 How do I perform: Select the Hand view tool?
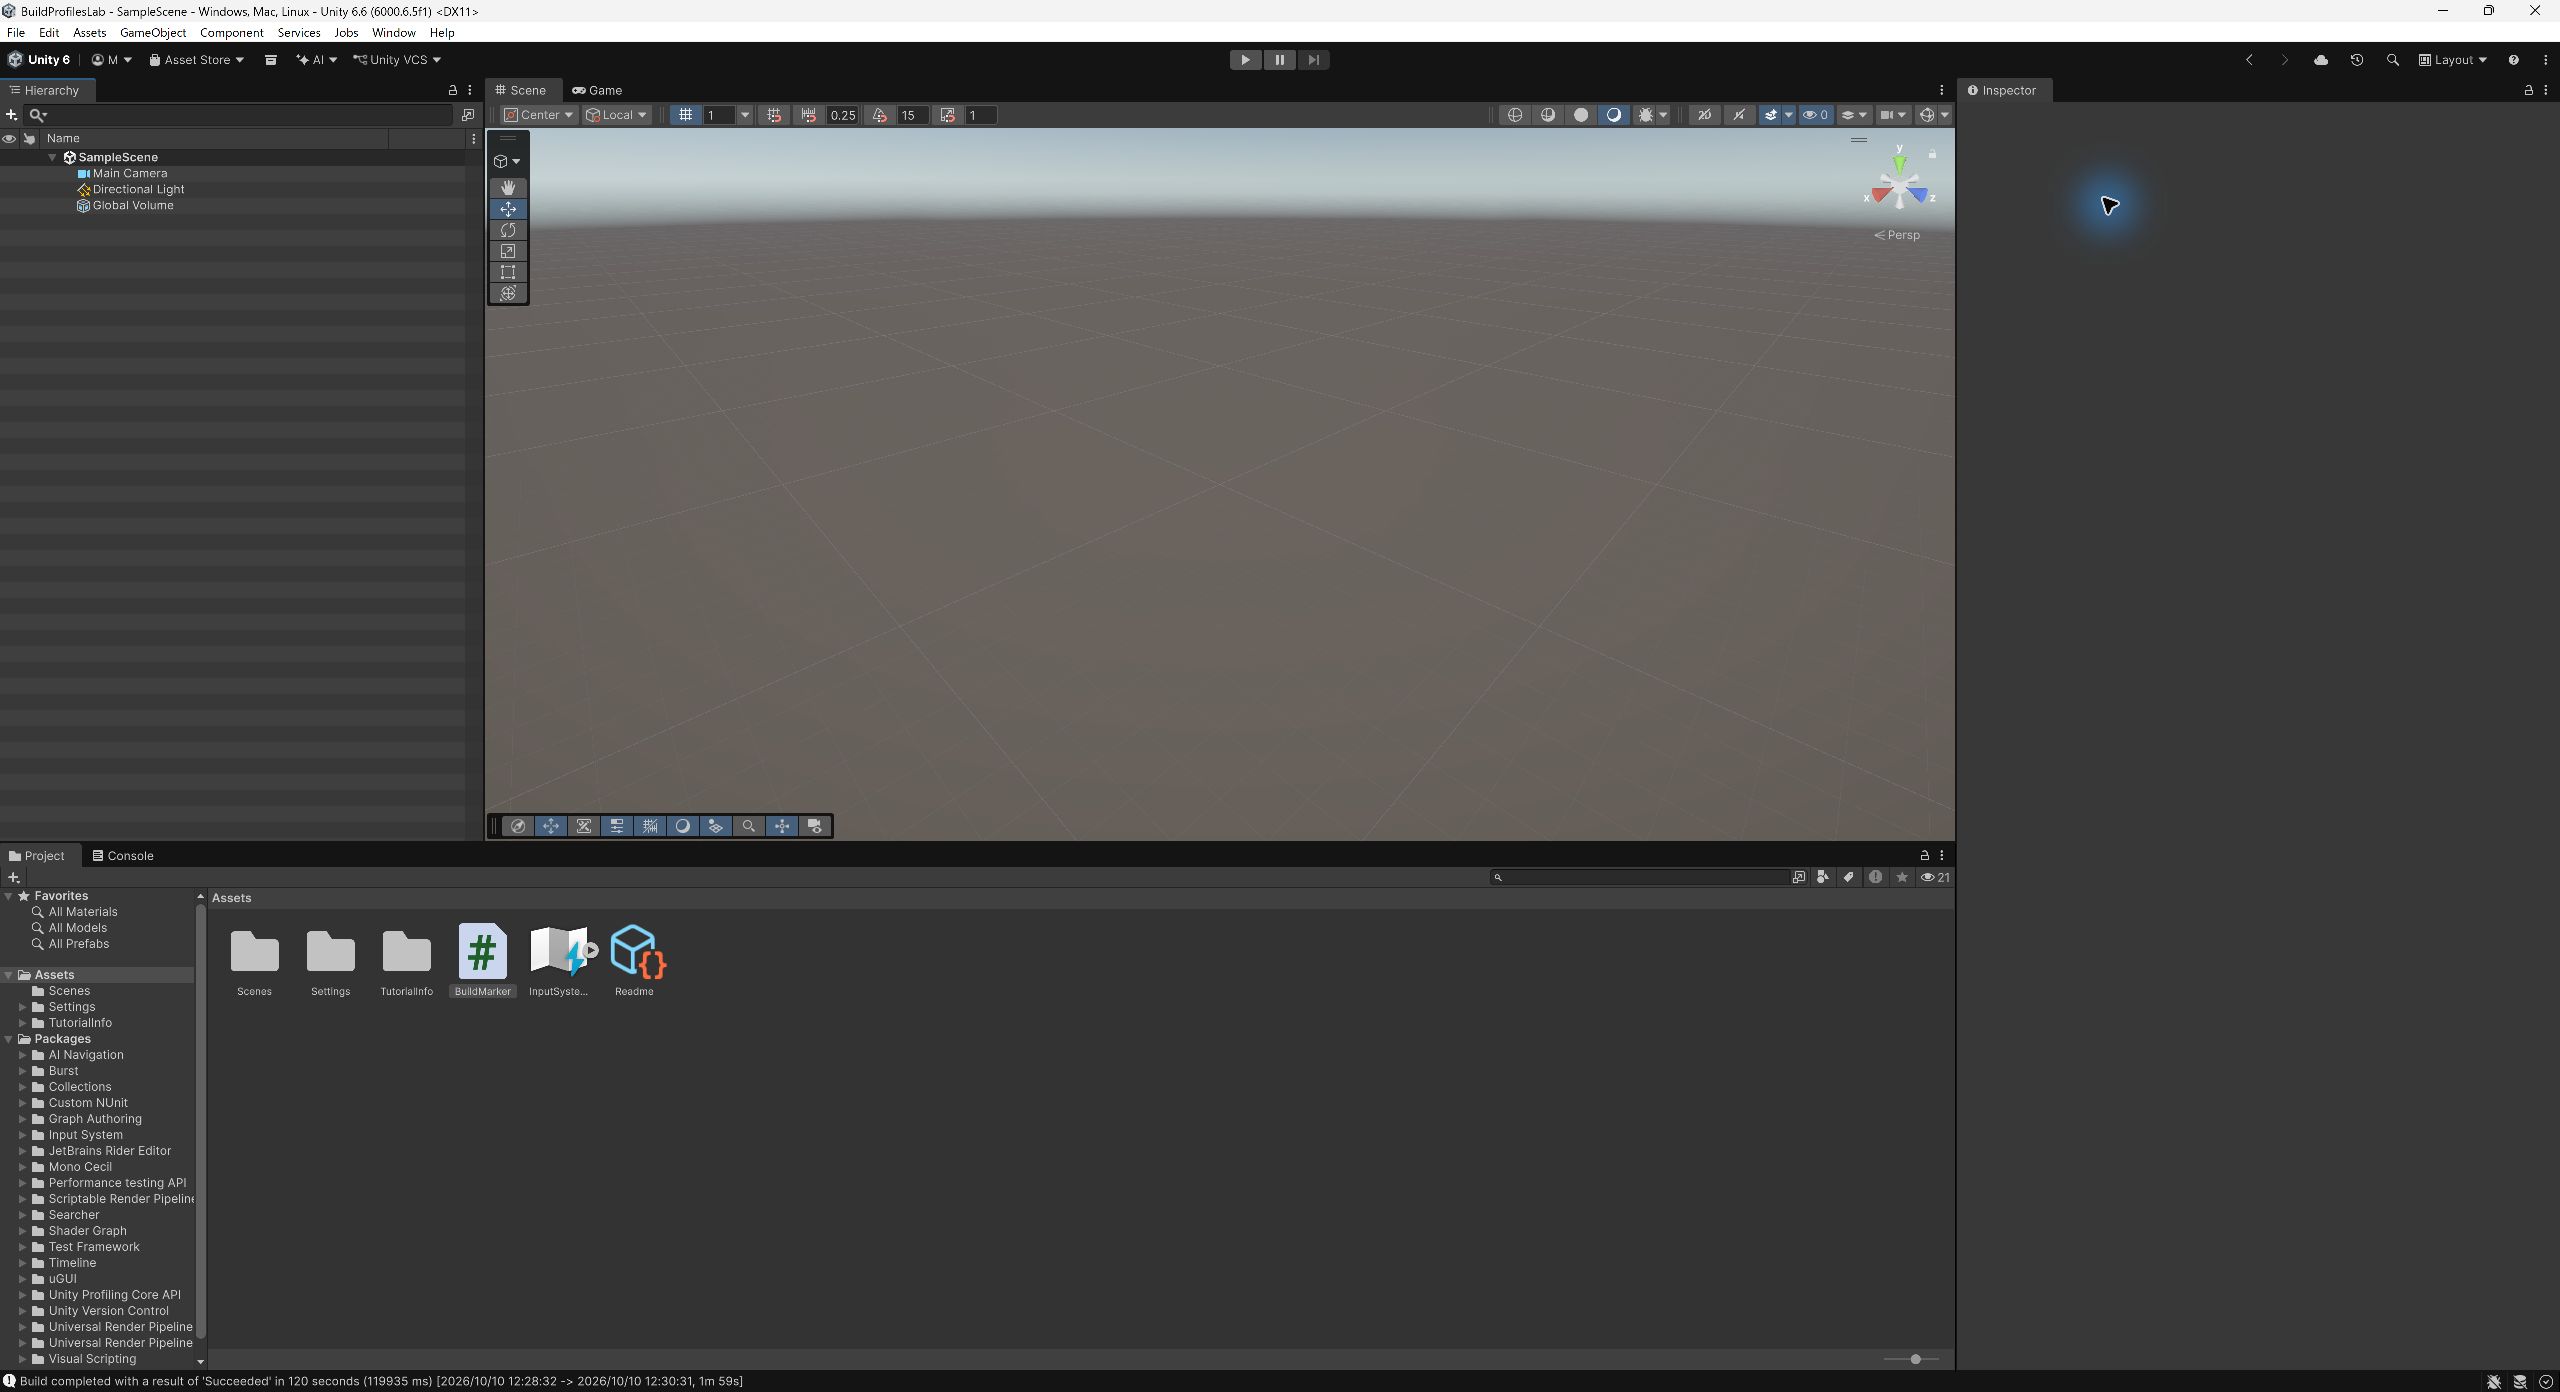(508, 188)
